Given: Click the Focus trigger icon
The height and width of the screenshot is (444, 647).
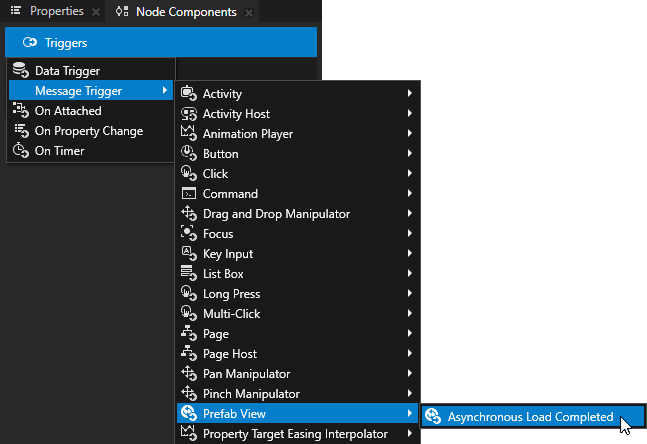Looking at the screenshot, I should [189, 234].
